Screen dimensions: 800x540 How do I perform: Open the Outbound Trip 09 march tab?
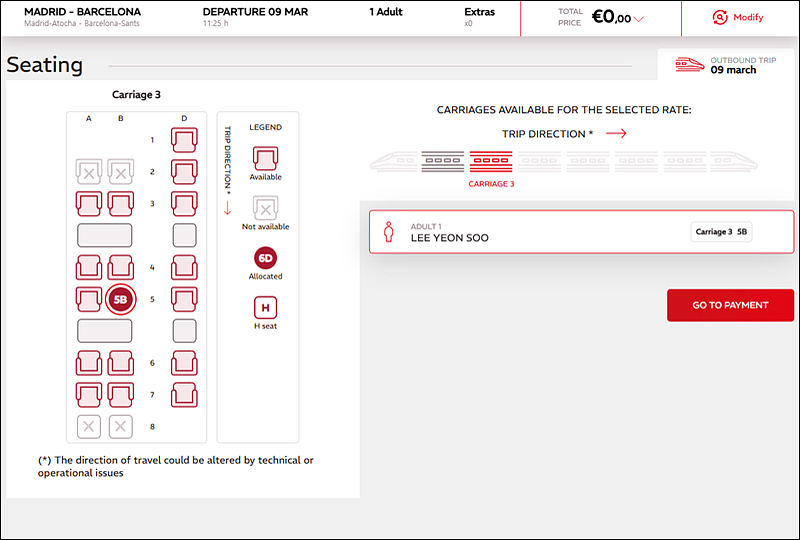point(726,65)
